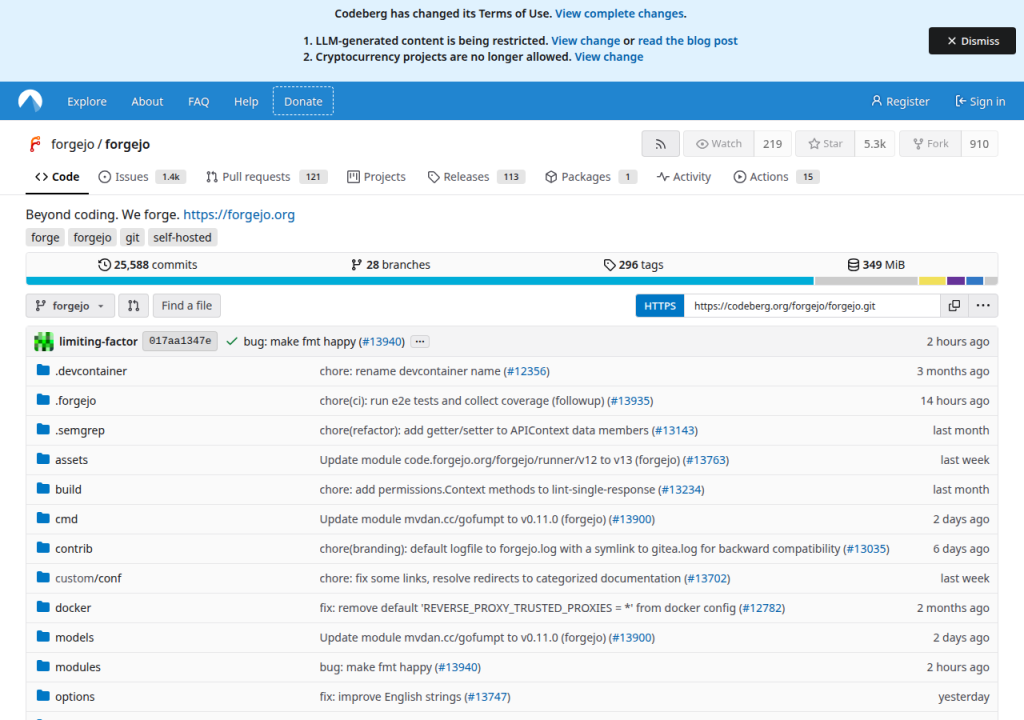Image resolution: width=1024 pixels, height=720 pixels.
Task: View the 25,588 commits history
Action: tap(148, 265)
